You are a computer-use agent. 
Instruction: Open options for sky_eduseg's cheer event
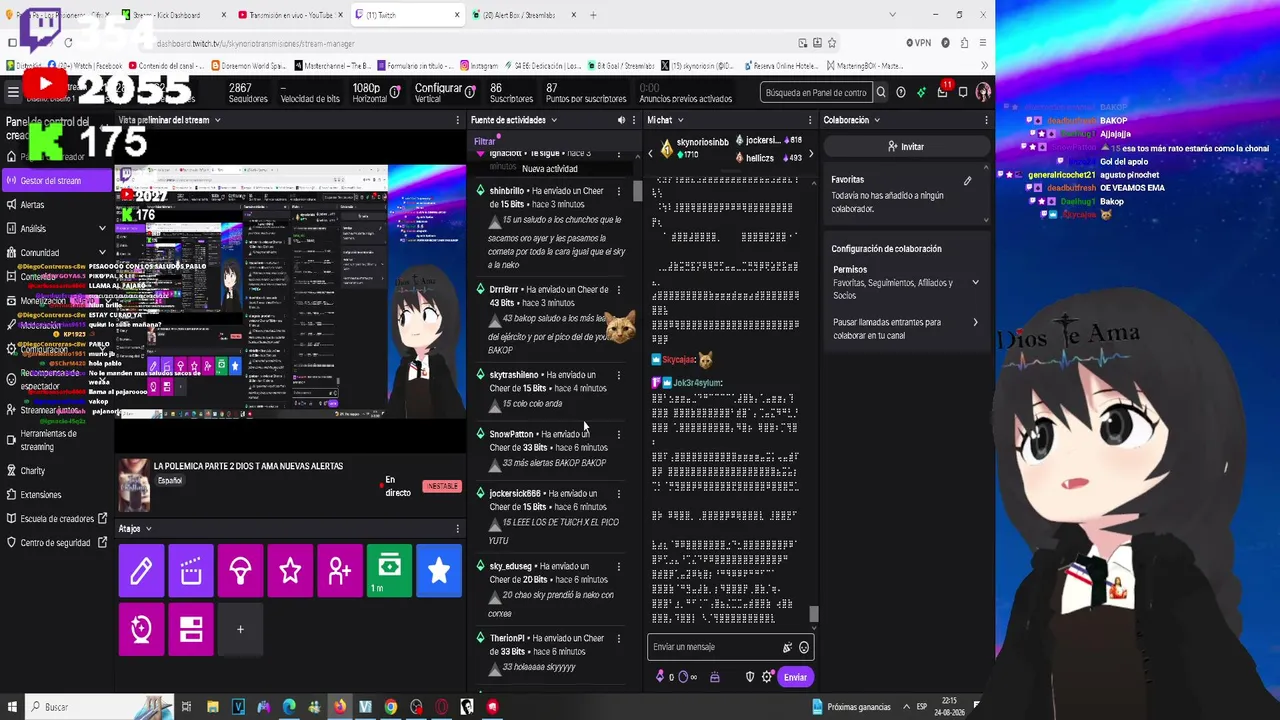point(618,567)
